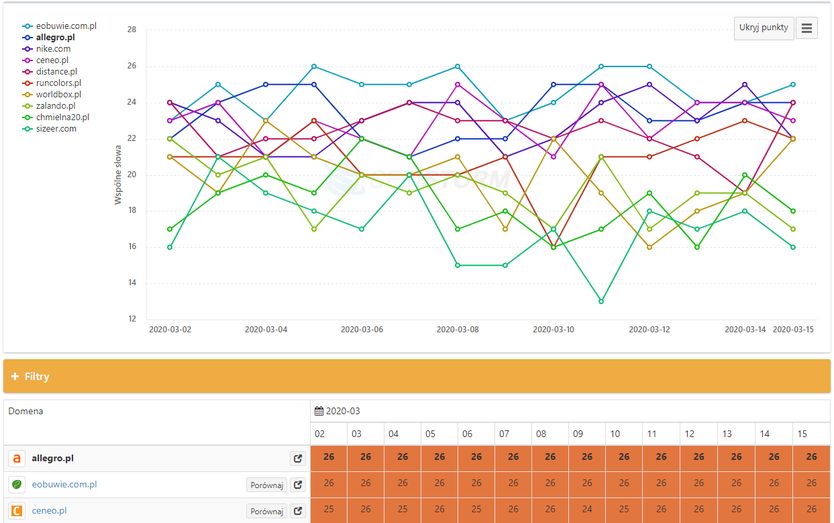Toggle distance.pl series in legend
Screen dimensions: 834x523
pos(49,71)
